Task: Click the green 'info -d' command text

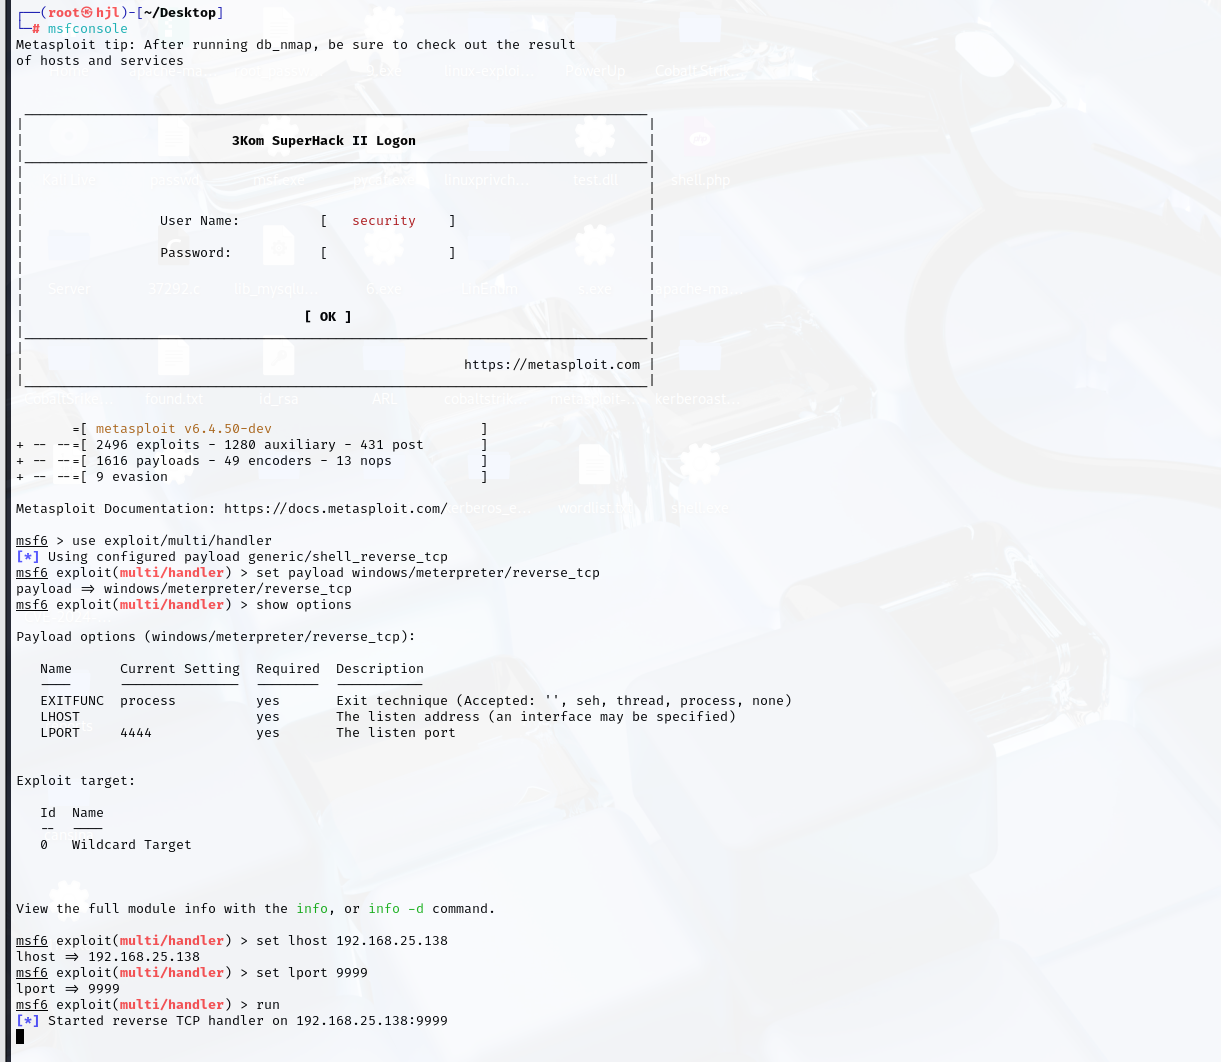Action: click(396, 909)
